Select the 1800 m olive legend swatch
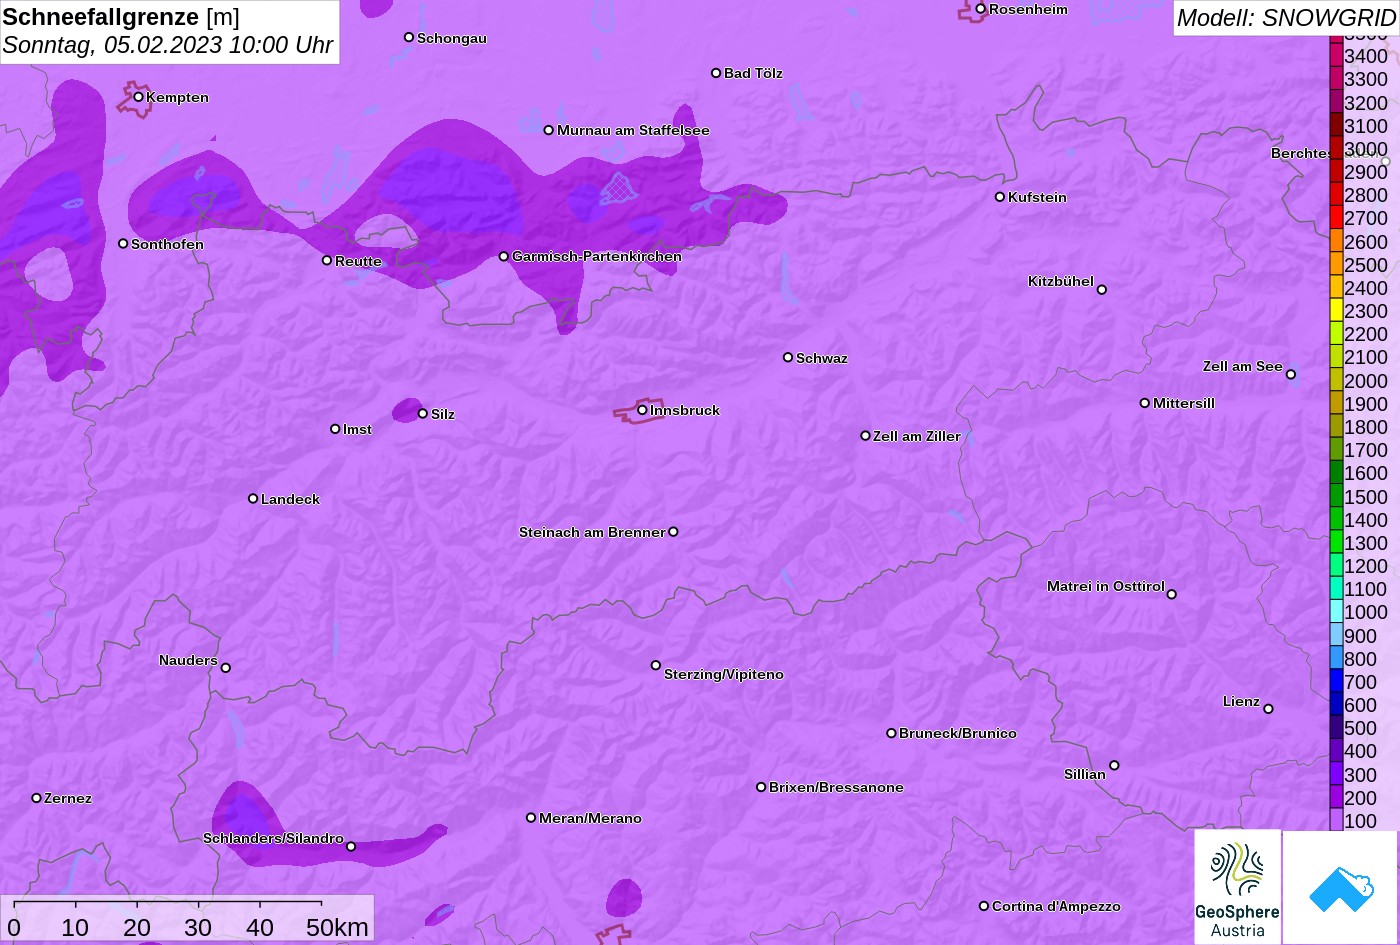Screen dimensions: 1400x945 tap(1336, 427)
